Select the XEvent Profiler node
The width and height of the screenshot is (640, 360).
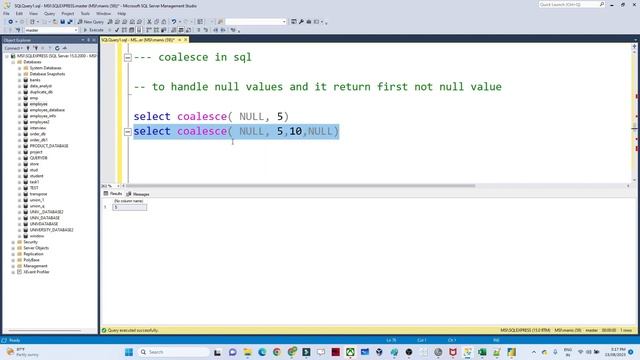point(36,272)
